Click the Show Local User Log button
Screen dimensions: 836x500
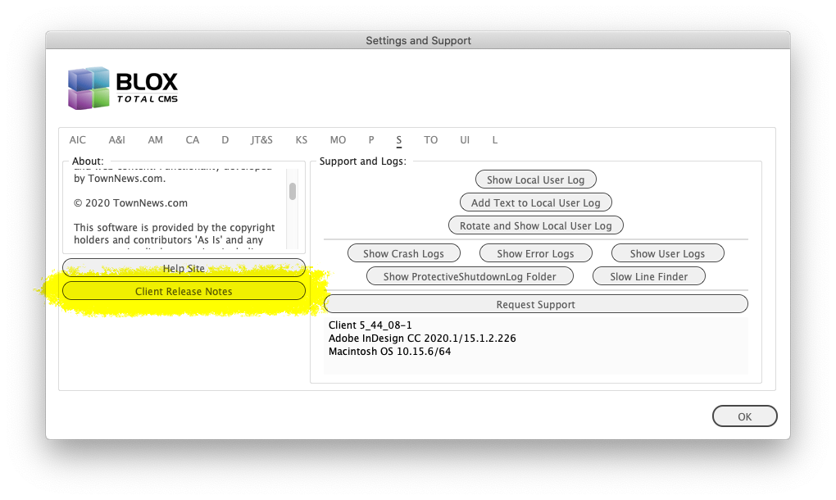pos(535,180)
